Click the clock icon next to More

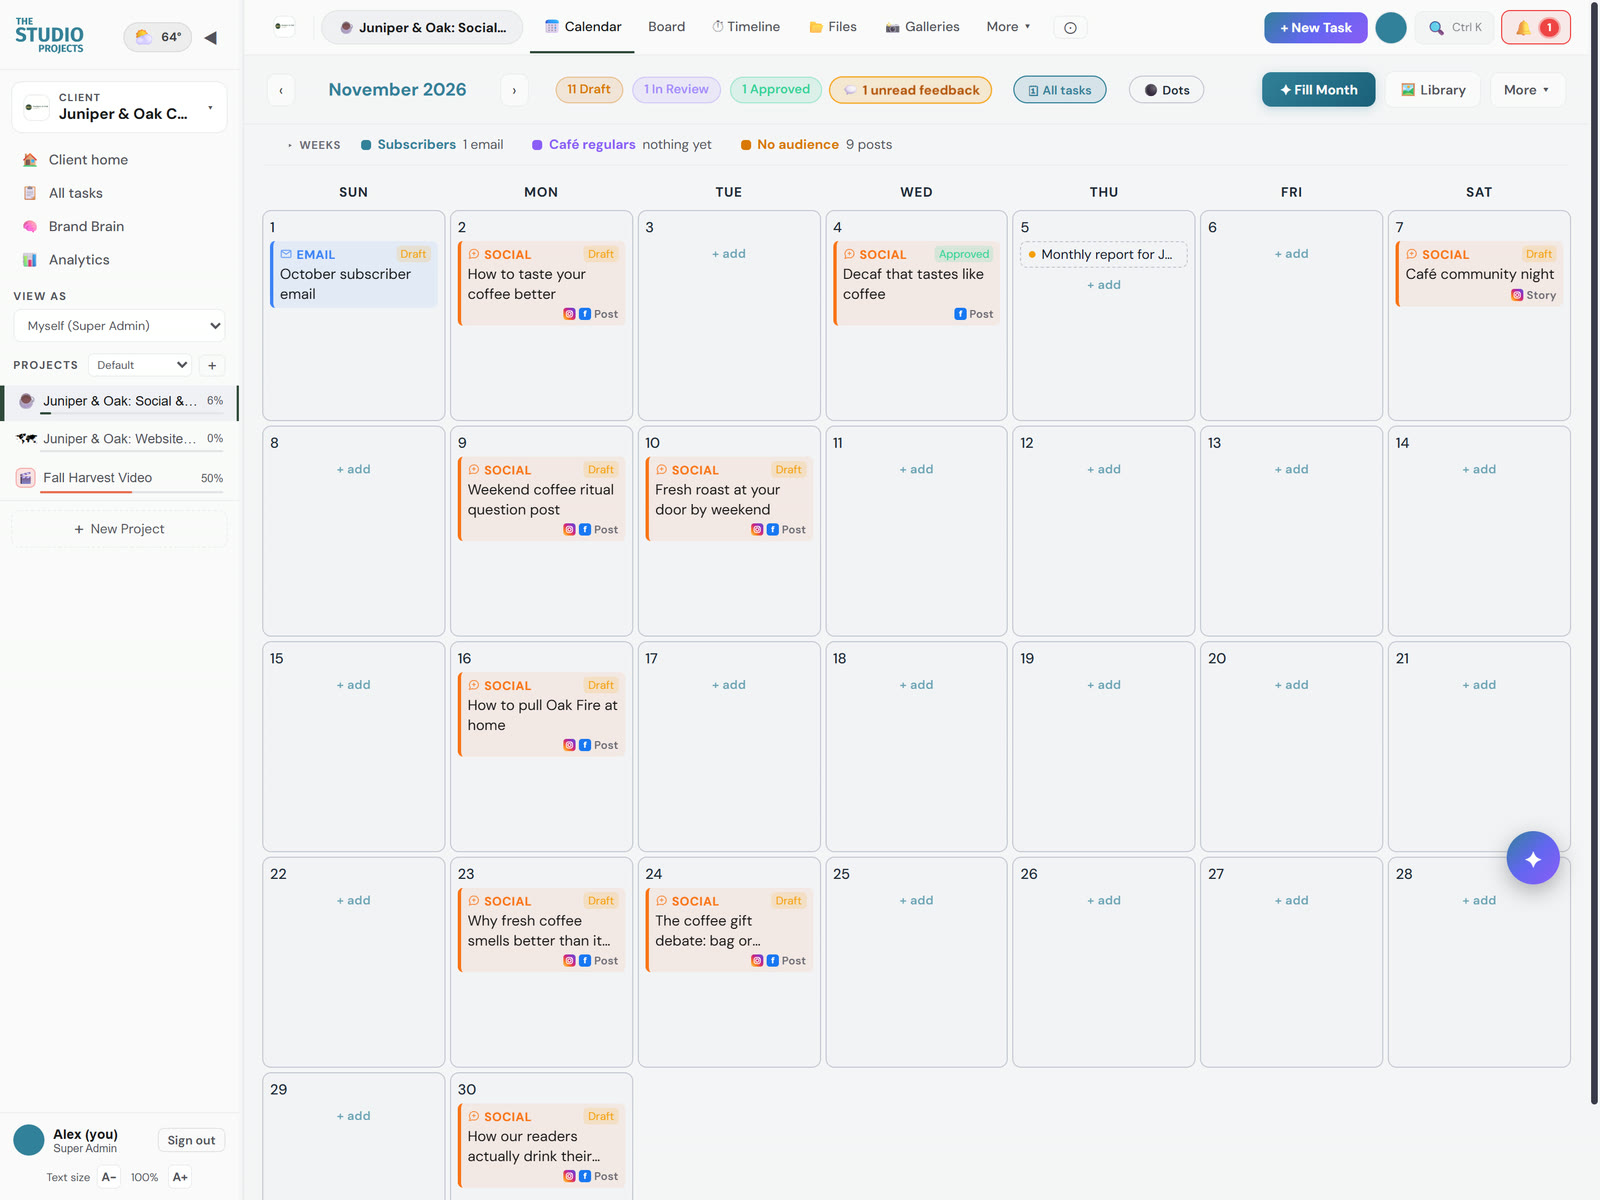point(1070,28)
